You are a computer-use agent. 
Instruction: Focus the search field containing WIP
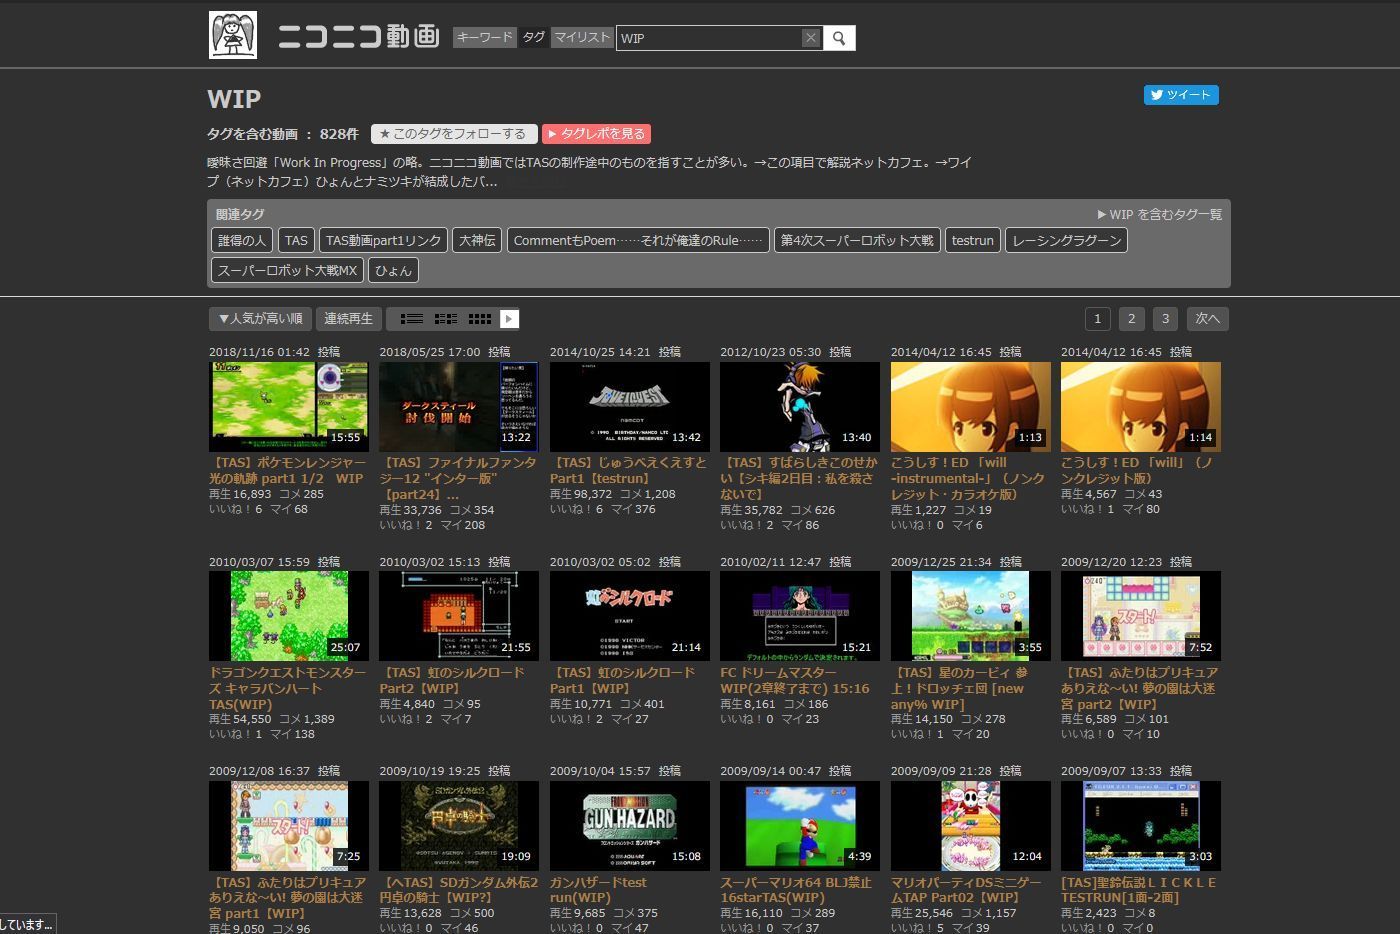point(709,38)
